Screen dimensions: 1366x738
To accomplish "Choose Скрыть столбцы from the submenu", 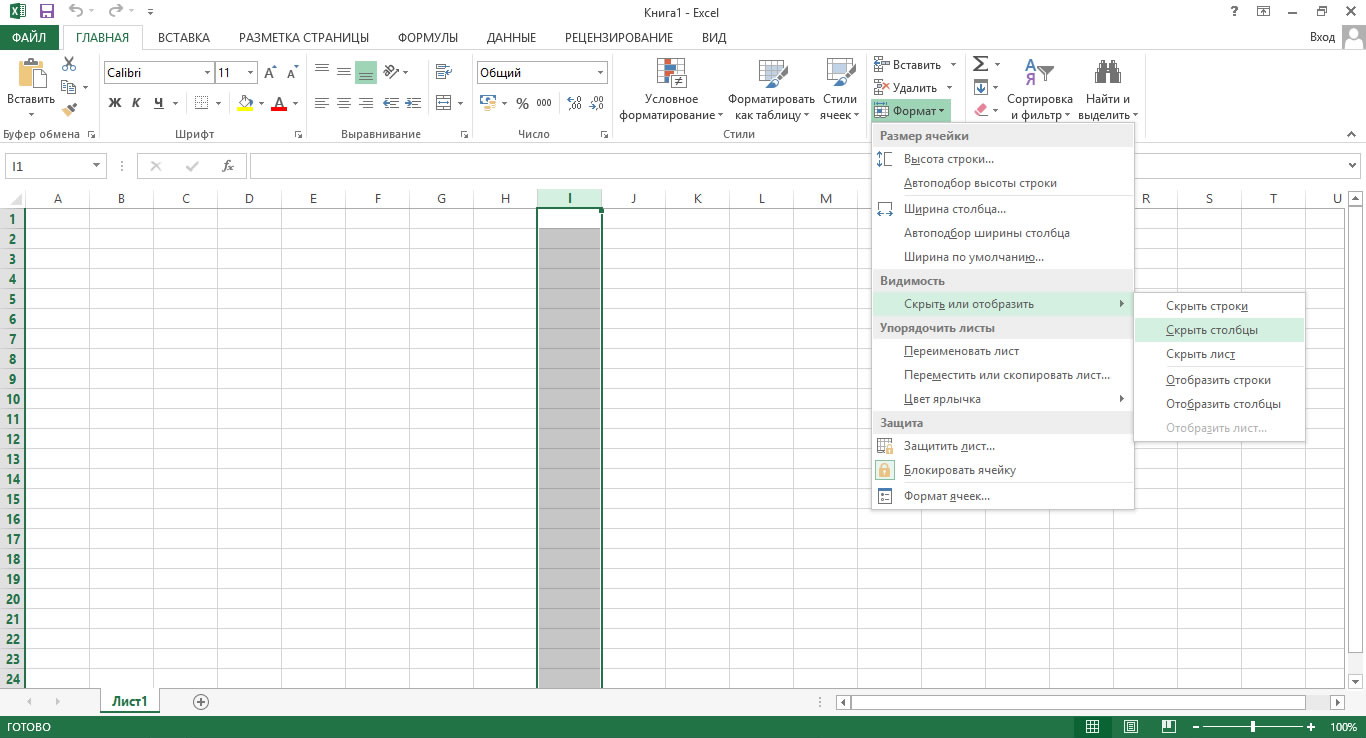I will [1211, 330].
